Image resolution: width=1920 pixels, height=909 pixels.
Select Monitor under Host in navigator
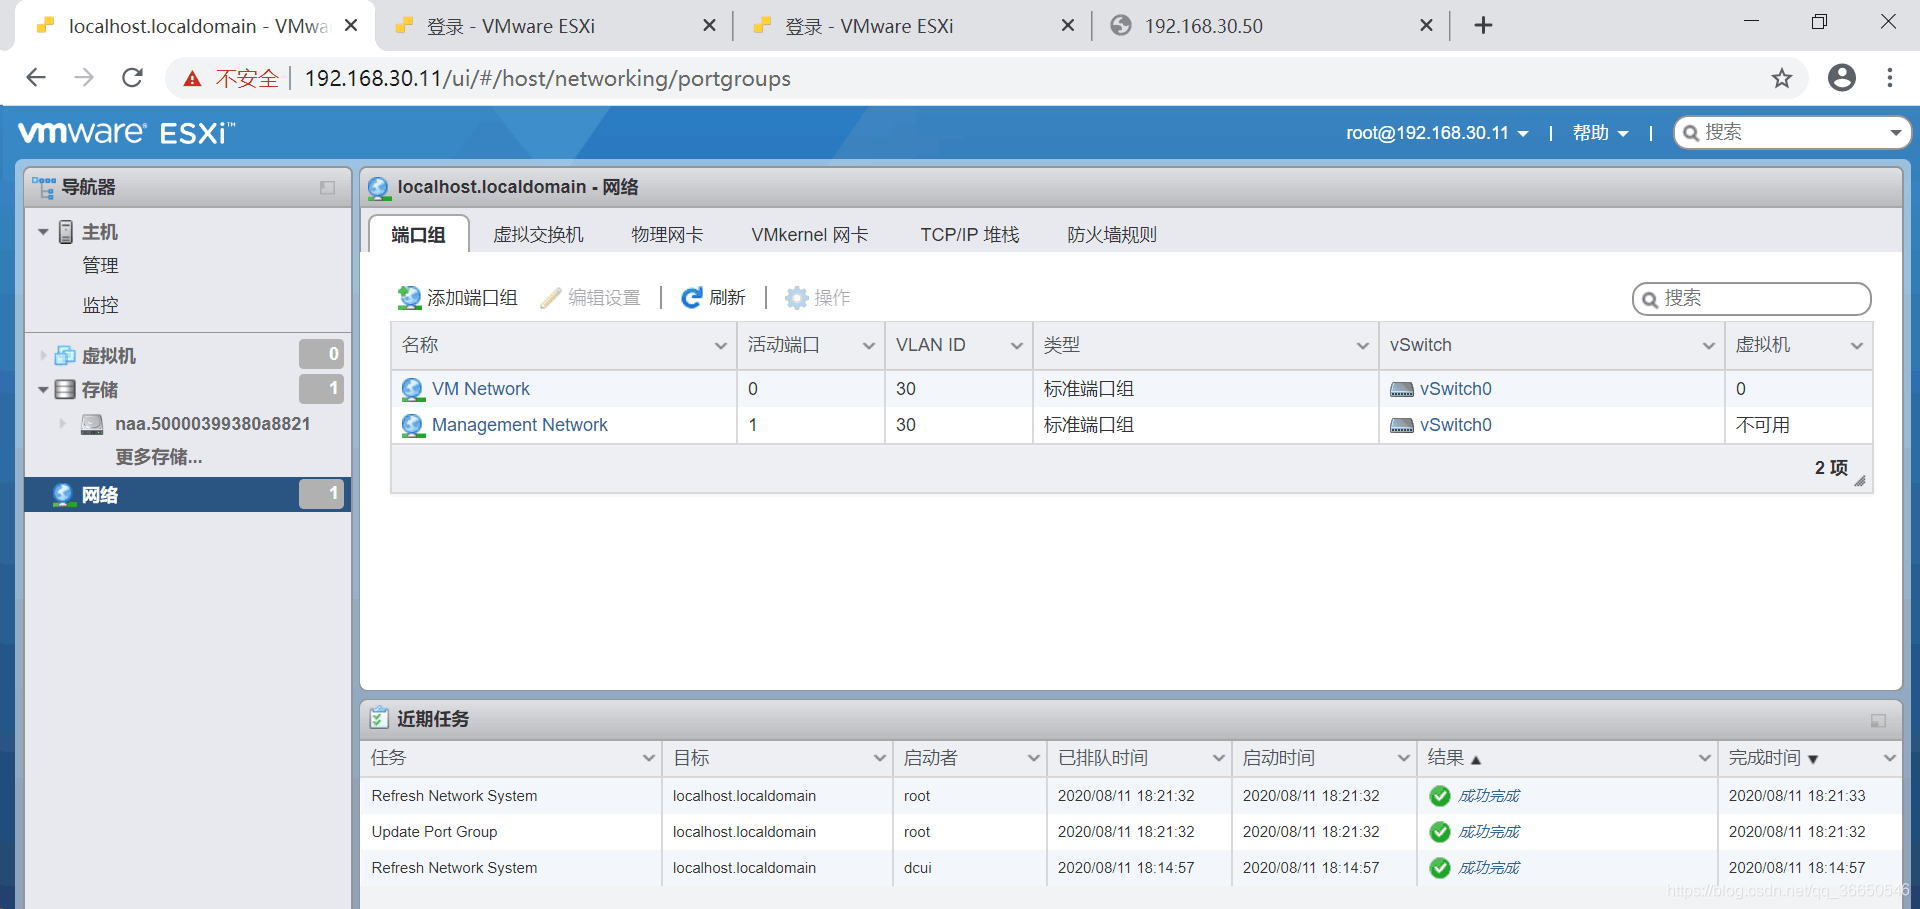(100, 305)
